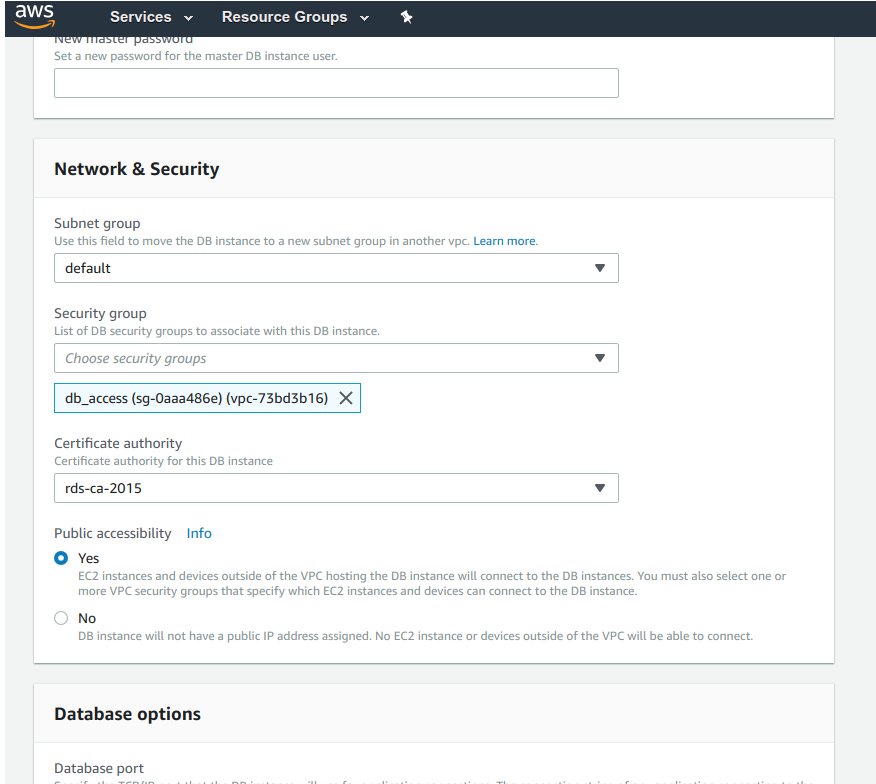Click the AWS home logo

[34, 16]
